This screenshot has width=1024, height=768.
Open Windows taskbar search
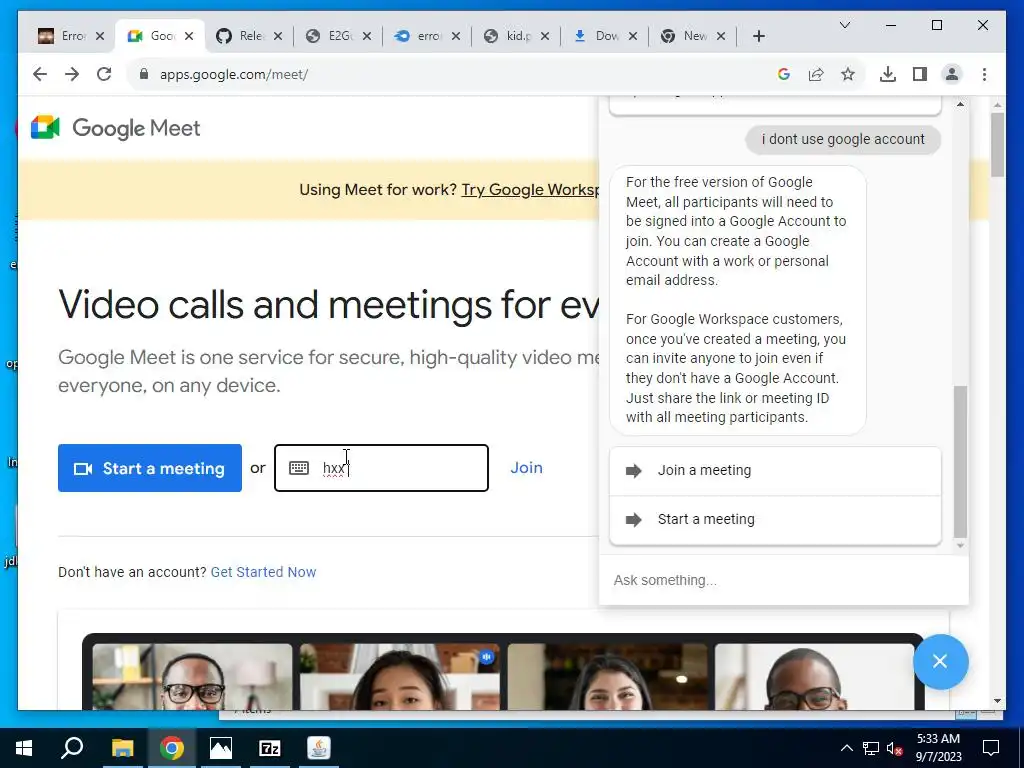(x=72, y=748)
